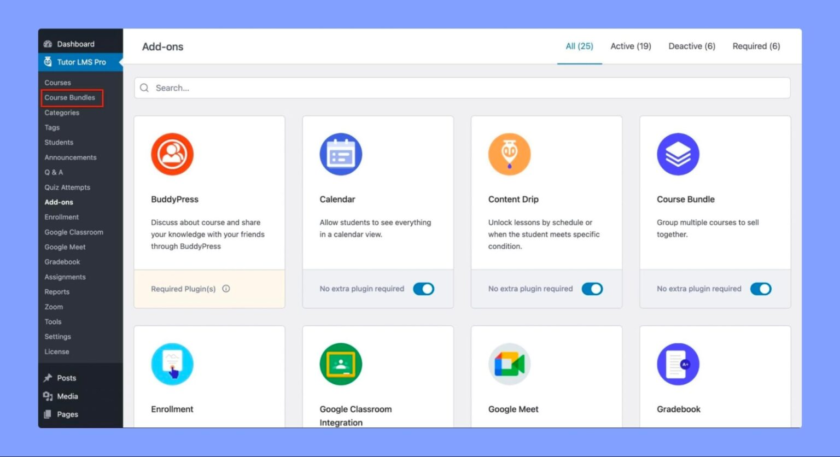Click the Content Drip owl icon

coord(509,155)
